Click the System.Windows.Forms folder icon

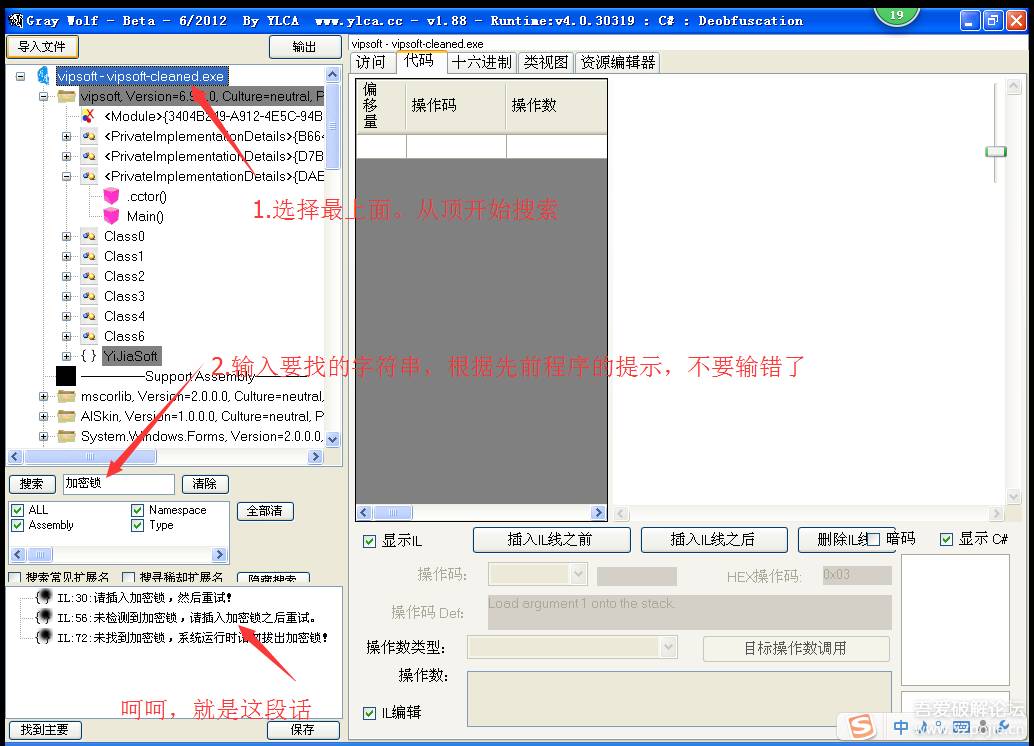(66, 436)
